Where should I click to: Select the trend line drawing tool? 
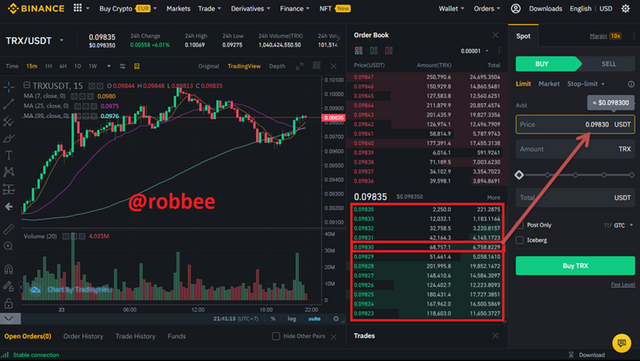click(9, 104)
